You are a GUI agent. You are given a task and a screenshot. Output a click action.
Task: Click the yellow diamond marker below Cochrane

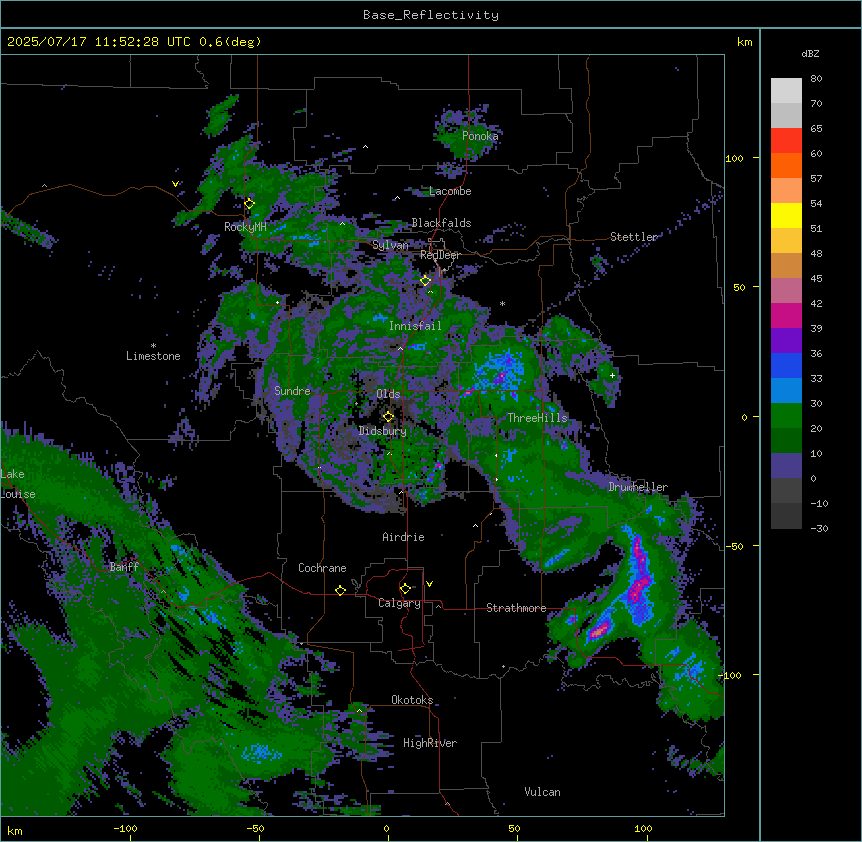click(340, 590)
